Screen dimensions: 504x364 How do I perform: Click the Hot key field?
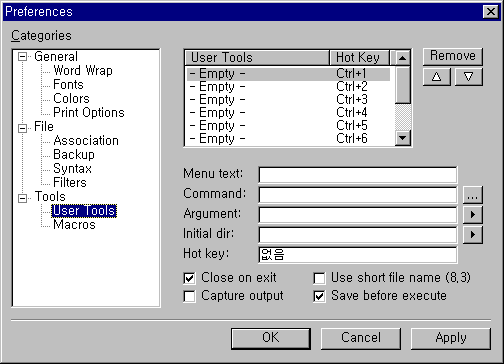358,255
